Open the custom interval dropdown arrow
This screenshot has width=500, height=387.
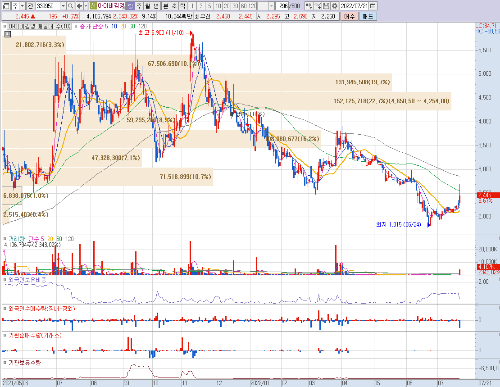271,6
